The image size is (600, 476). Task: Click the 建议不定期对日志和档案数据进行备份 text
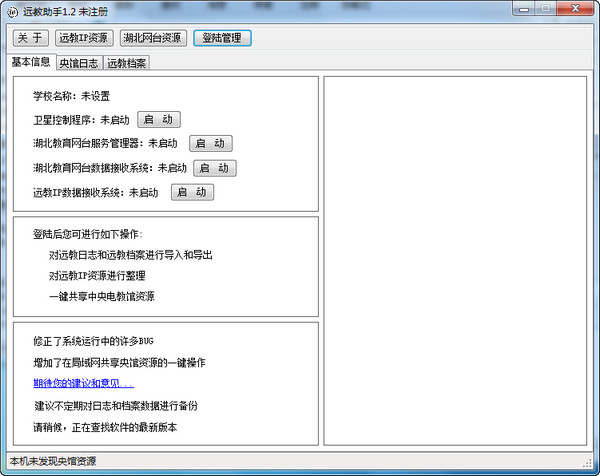click(x=116, y=406)
